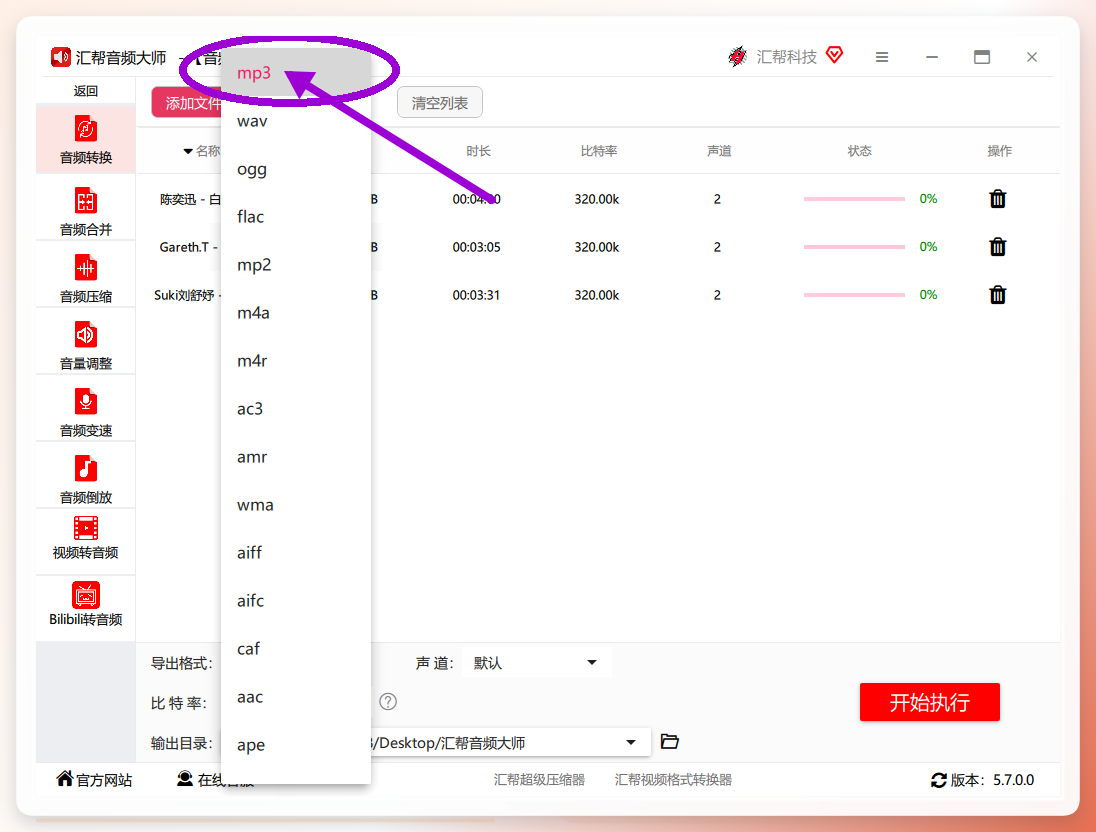Browse output folder with folder icon

click(670, 742)
